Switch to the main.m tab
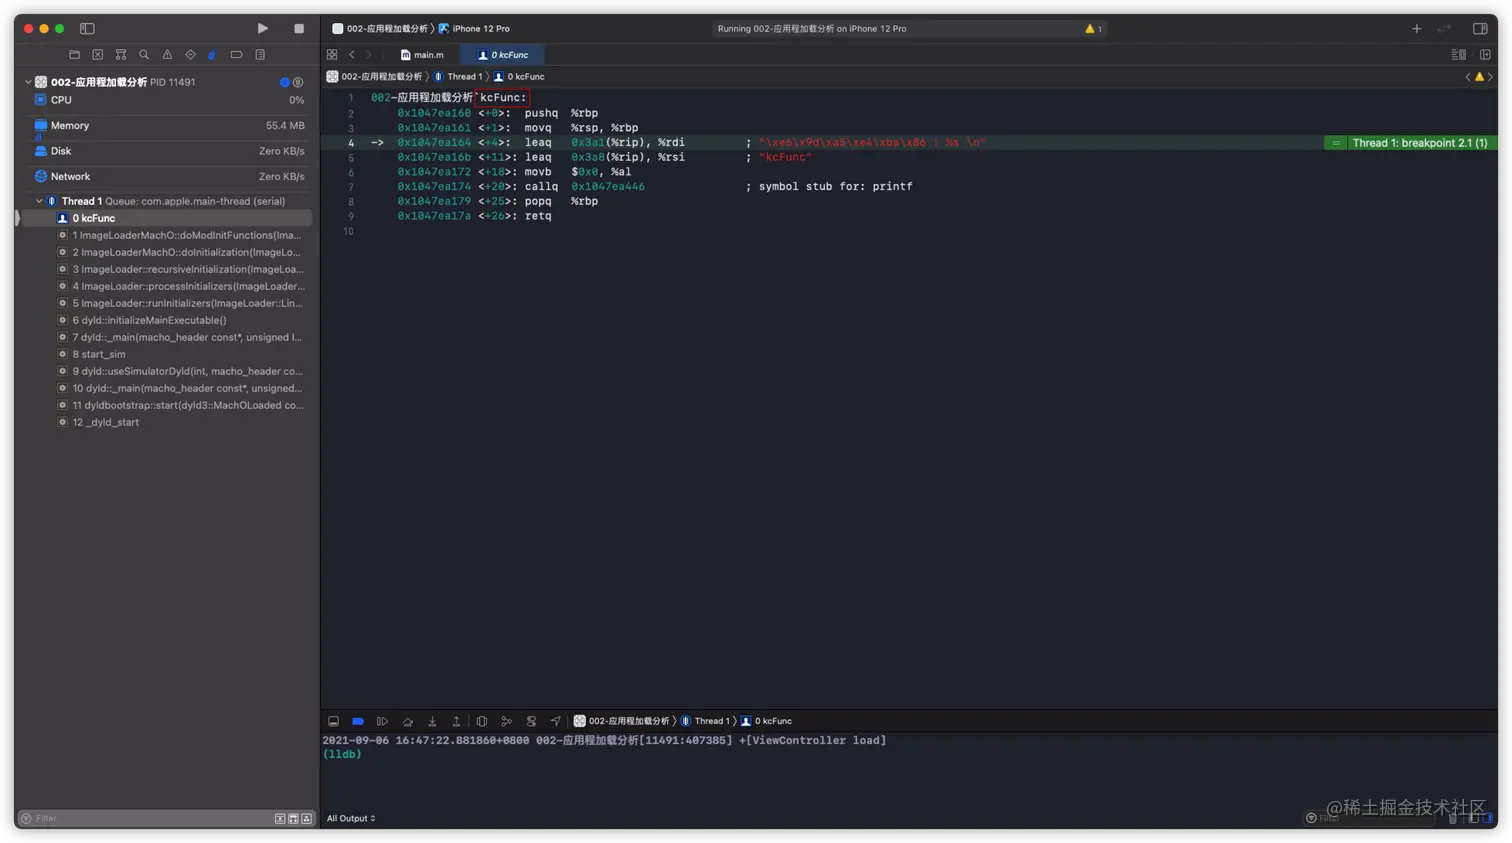The width and height of the screenshot is (1512, 843). click(x=422, y=55)
